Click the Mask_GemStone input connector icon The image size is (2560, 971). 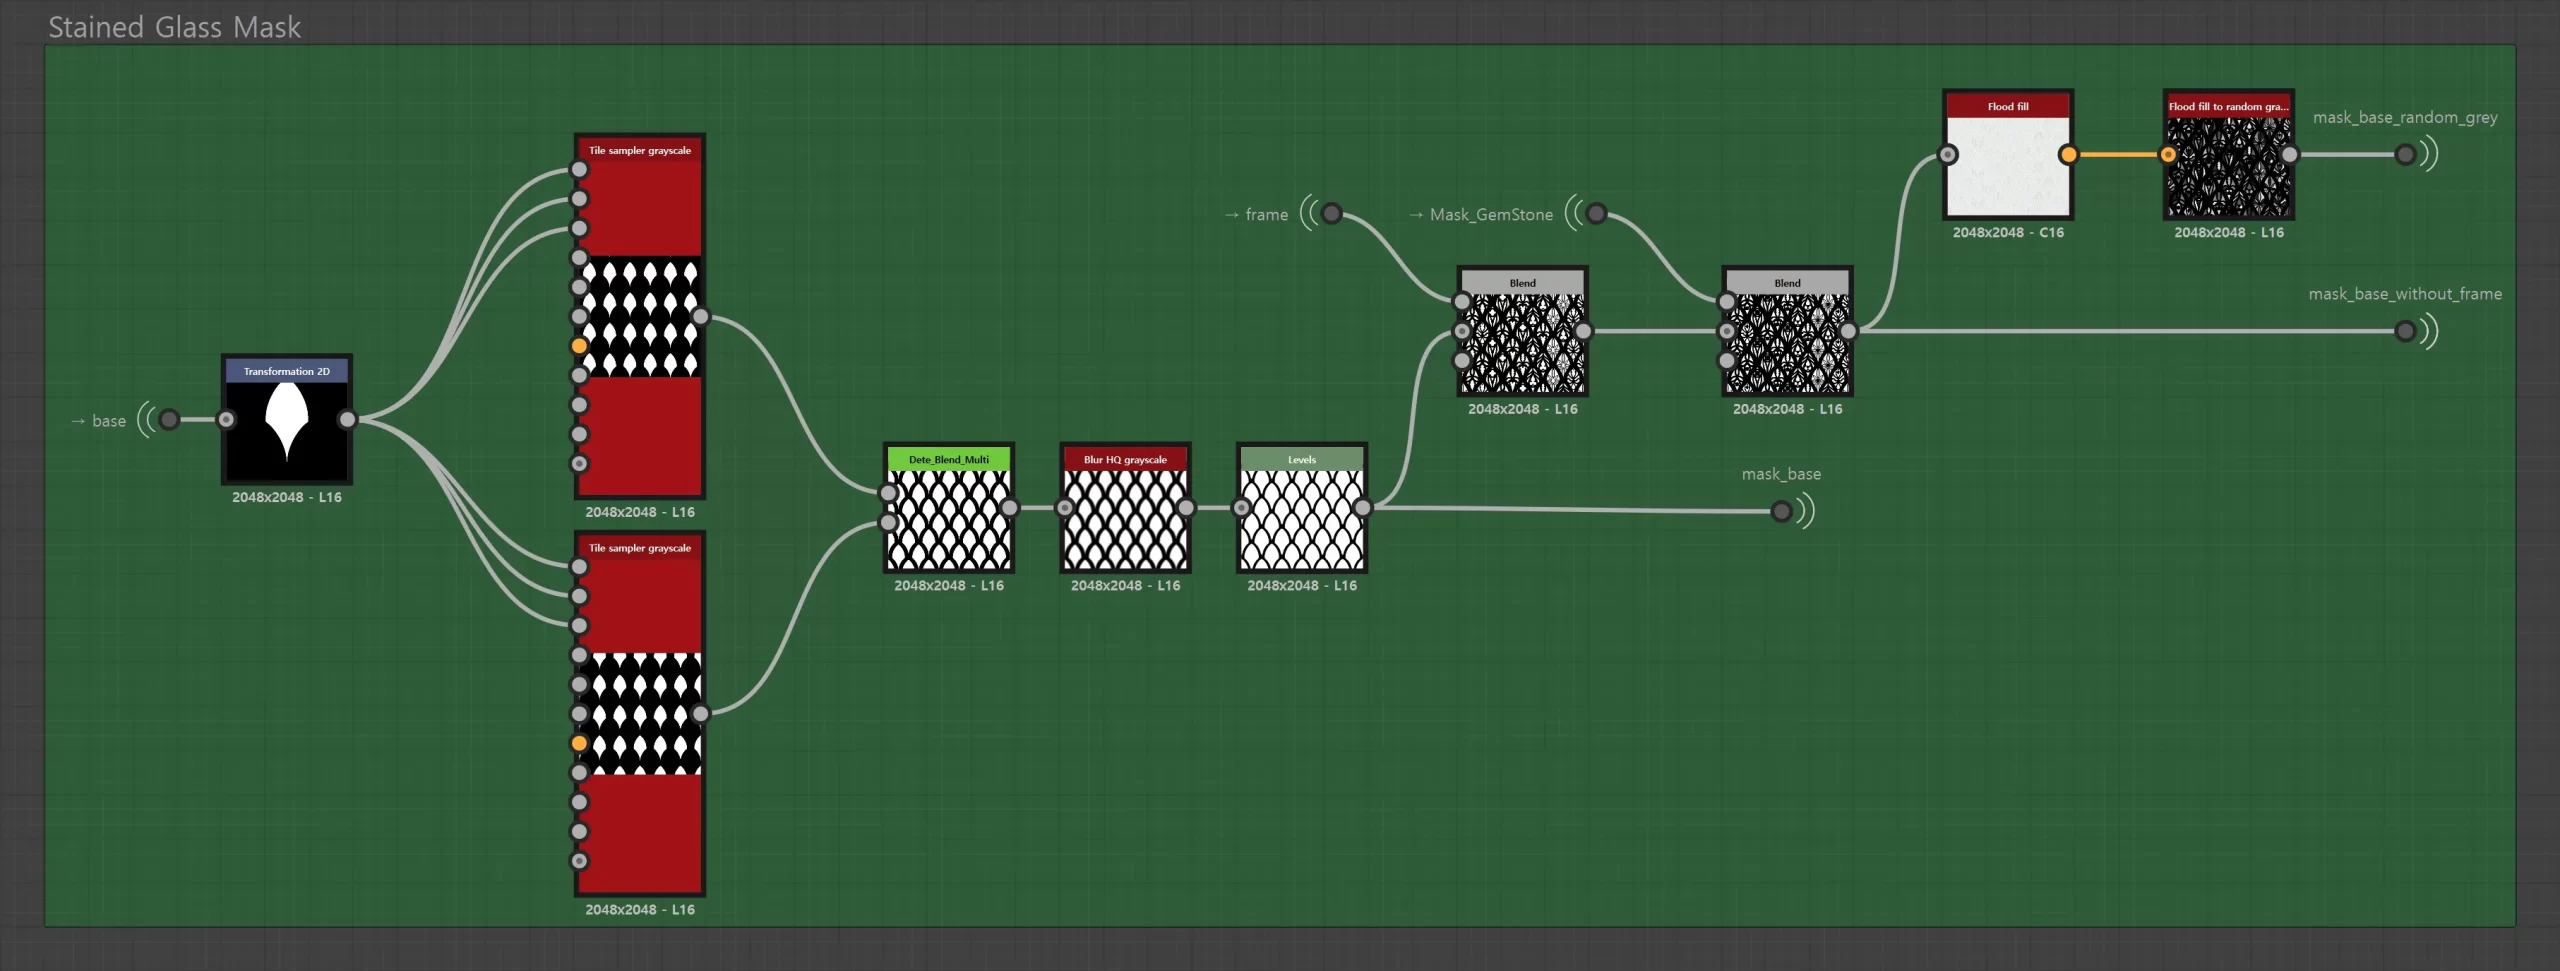[1597, 213]
